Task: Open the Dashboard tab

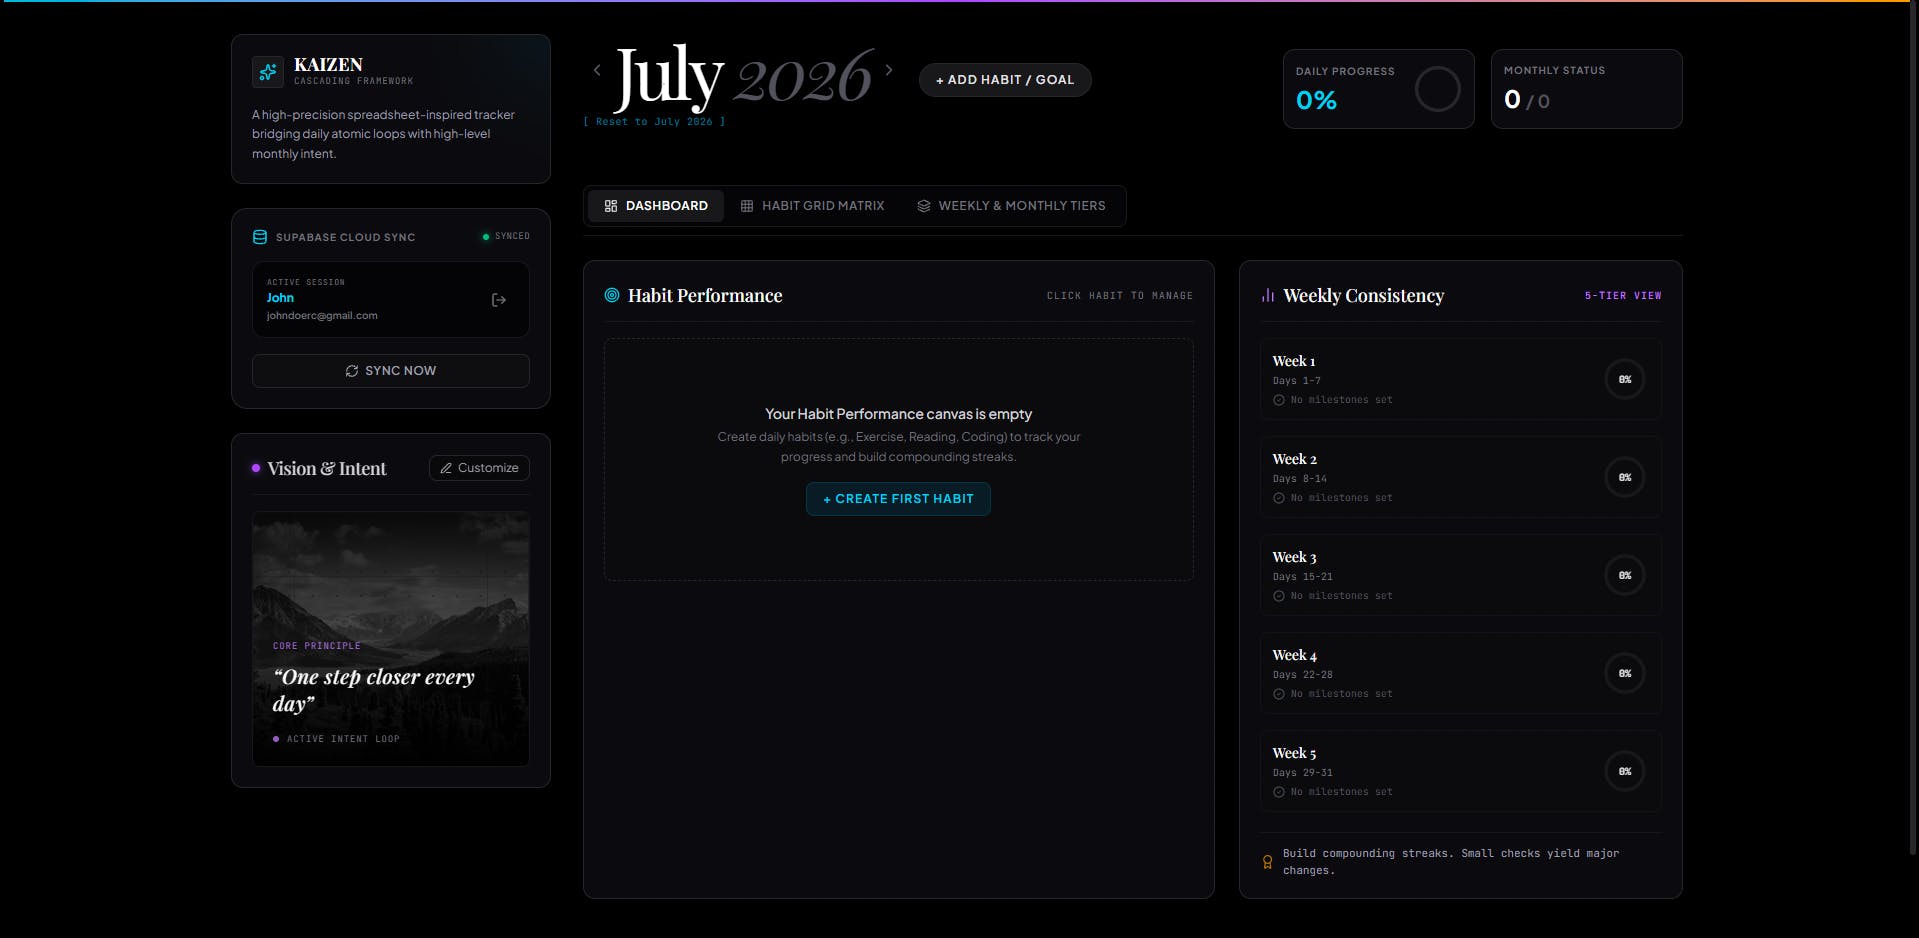Action: tap(656, 206)
